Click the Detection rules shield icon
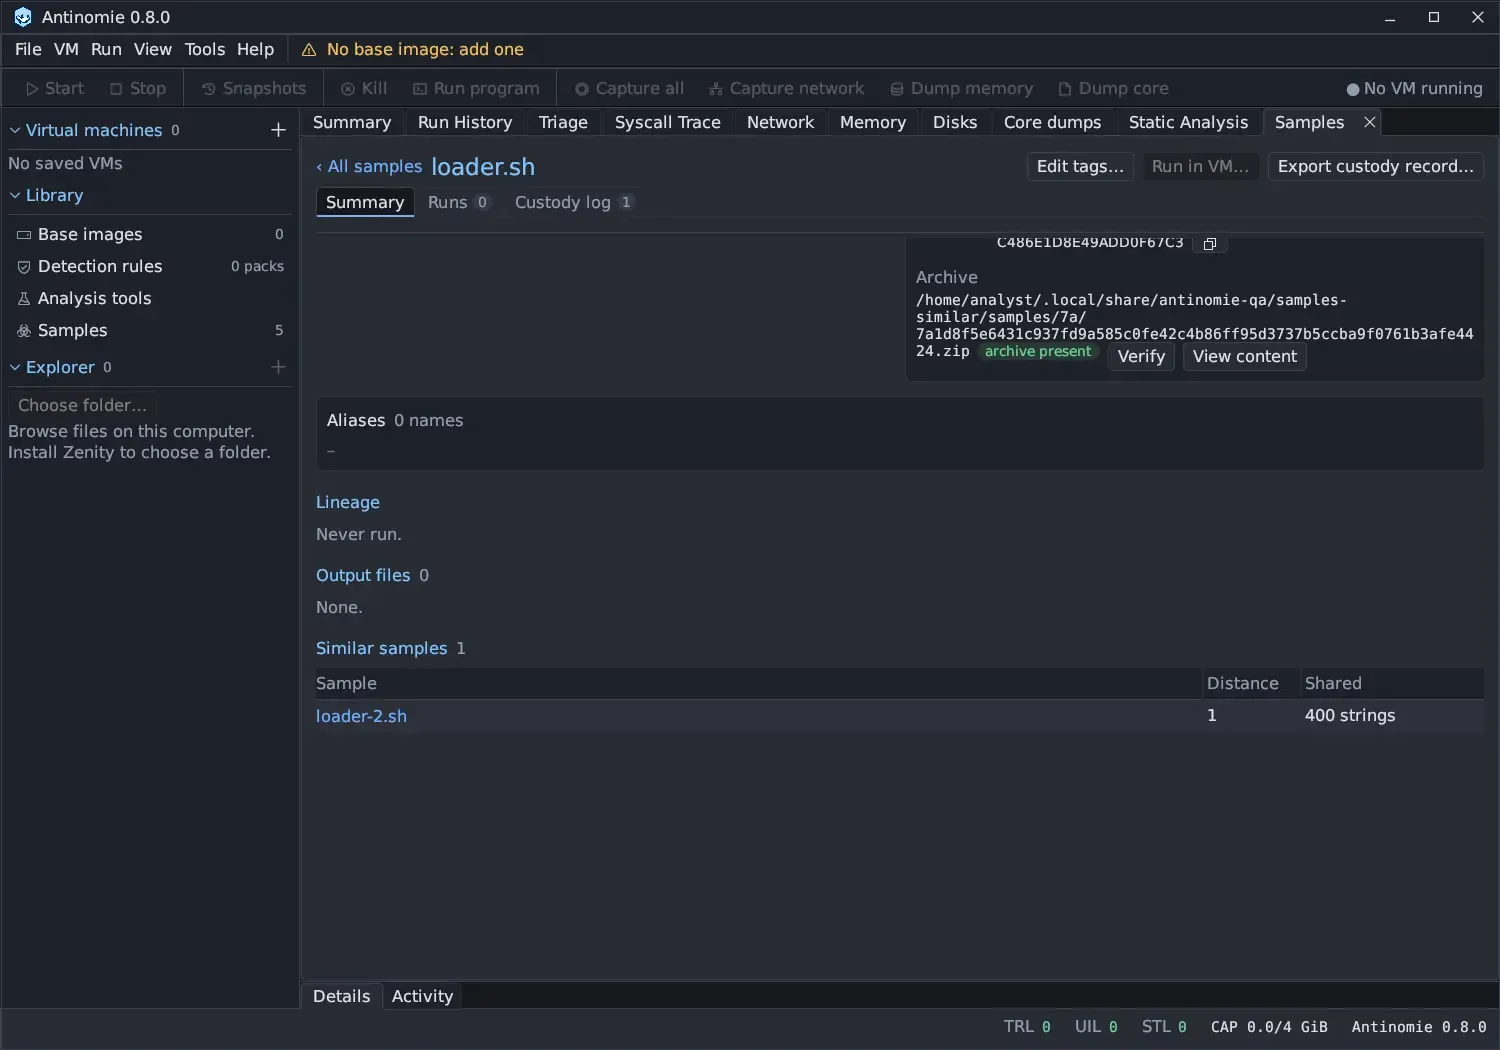Screen dimensions: 1500x1050 (x=24, y=267)
